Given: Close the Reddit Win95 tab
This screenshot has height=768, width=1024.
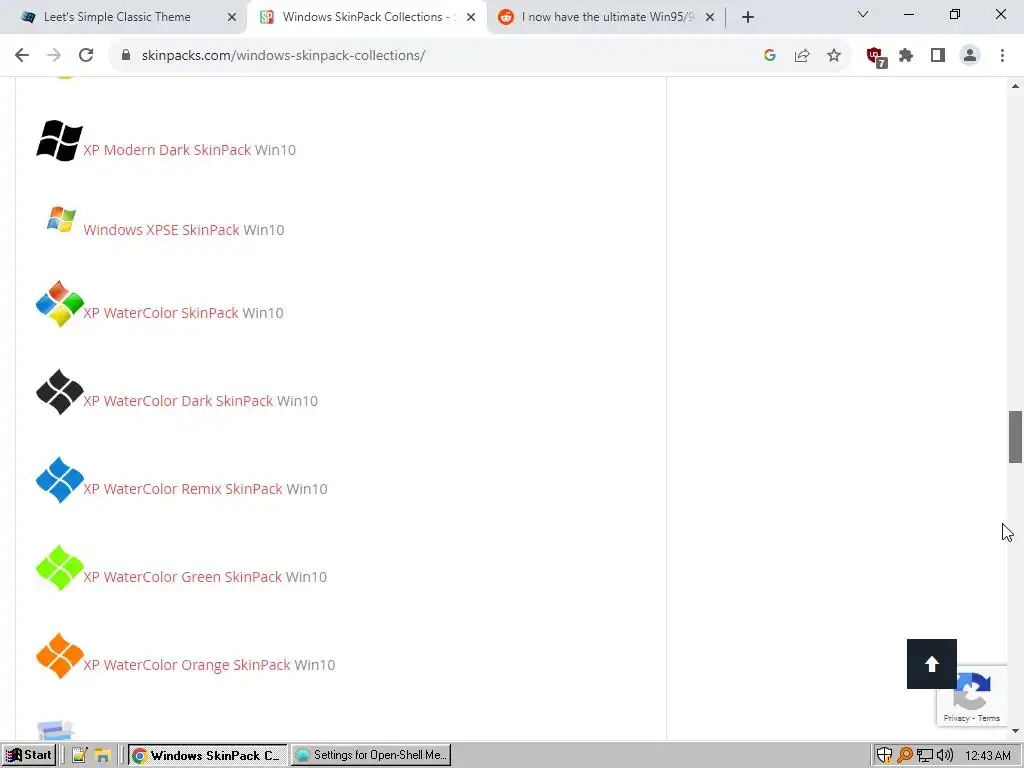Looking at the screenshot, I should tap(710, 17).
